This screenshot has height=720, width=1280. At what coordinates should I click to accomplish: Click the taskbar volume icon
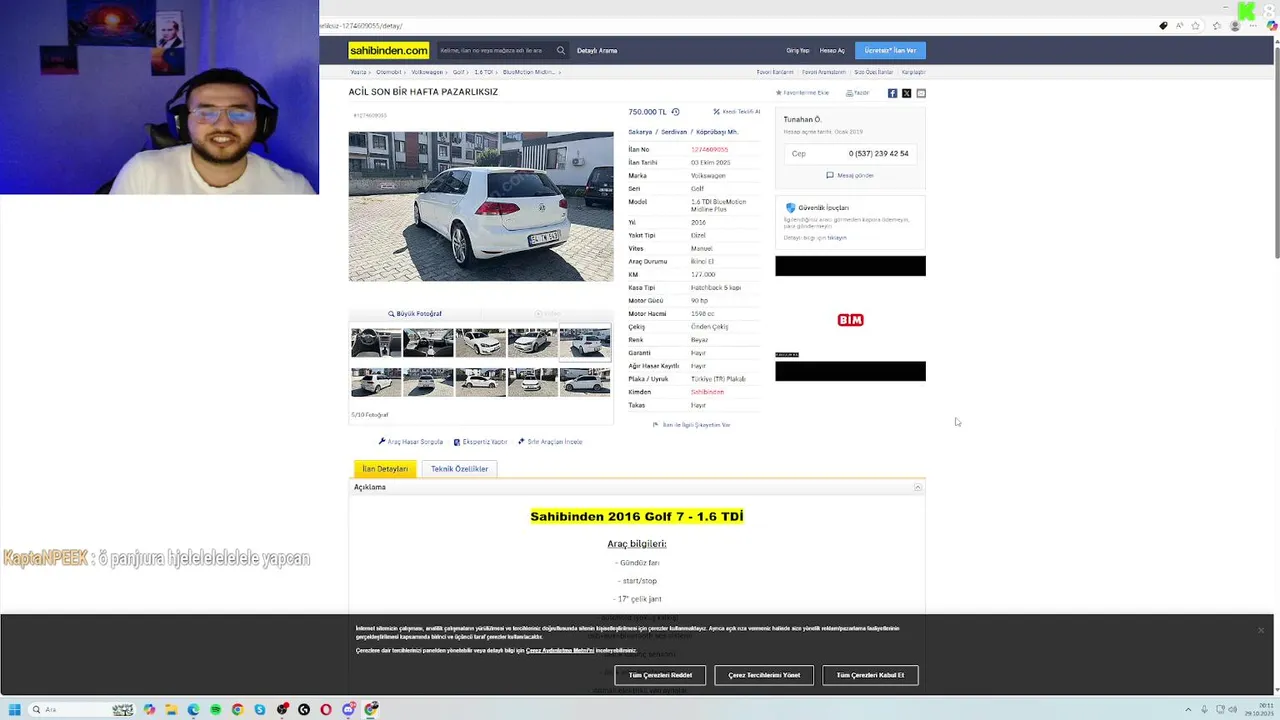[x=1233, y=710]
